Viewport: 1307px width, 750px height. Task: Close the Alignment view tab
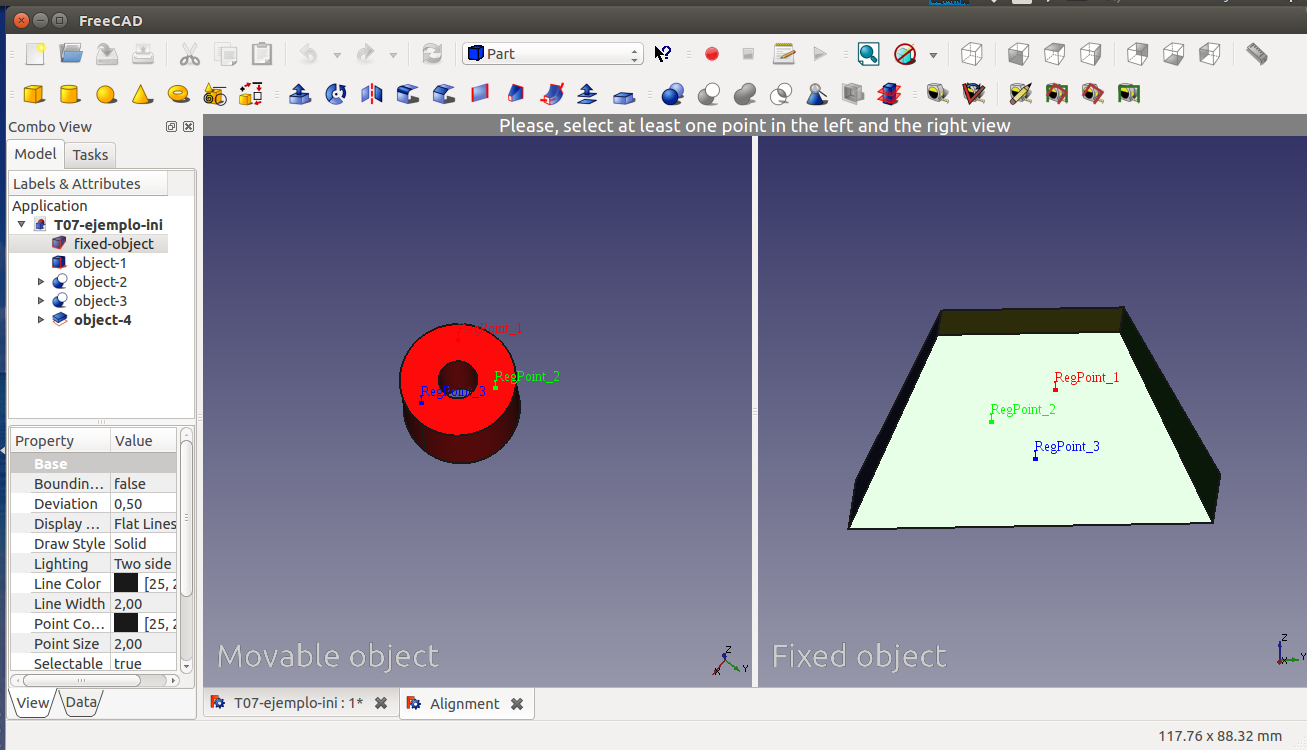(x=517, y=704)
